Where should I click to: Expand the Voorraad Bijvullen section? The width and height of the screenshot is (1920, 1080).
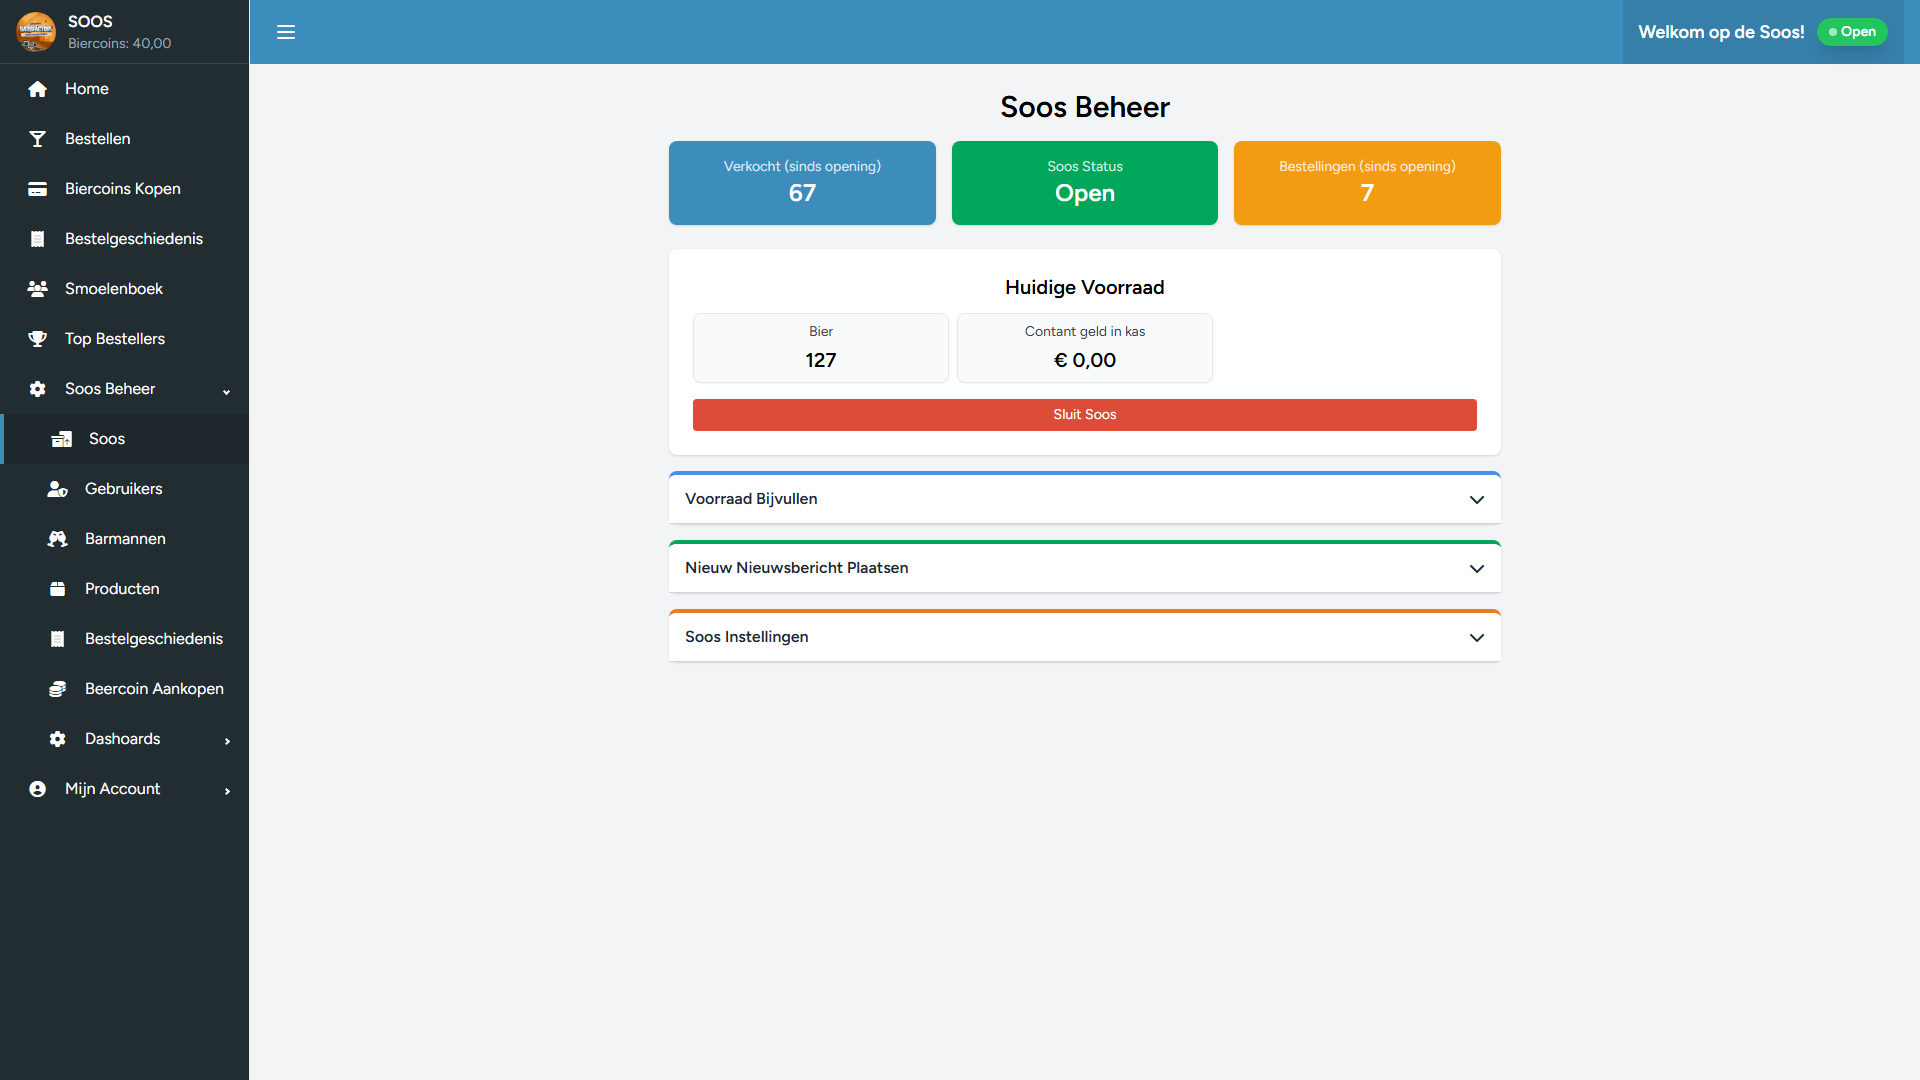1476,499
